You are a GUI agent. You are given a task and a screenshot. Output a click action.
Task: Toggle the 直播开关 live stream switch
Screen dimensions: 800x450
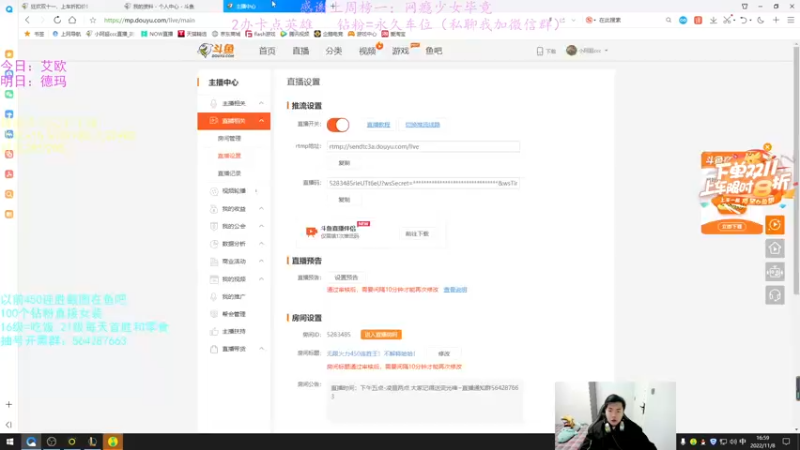(x=338, y=124)
